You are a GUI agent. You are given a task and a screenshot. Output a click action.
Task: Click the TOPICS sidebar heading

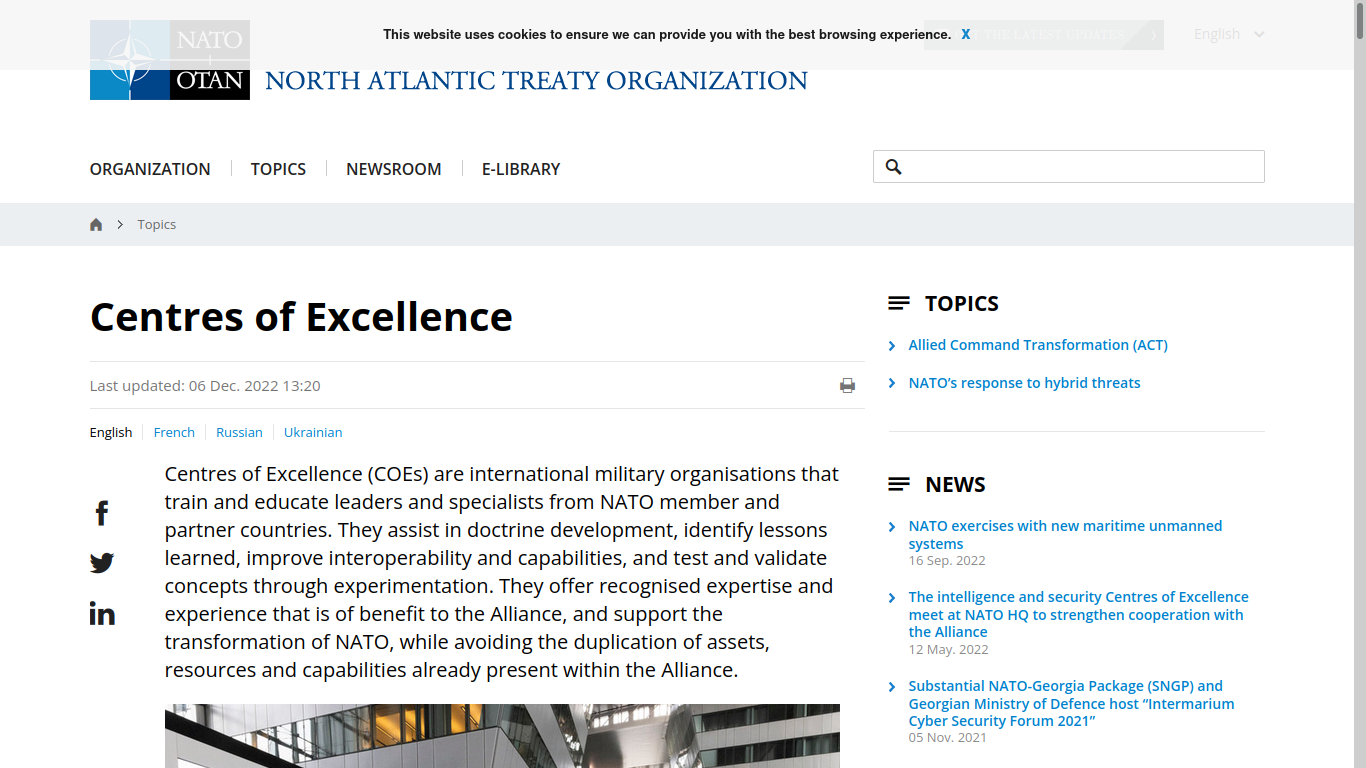[x=962, y=303]
